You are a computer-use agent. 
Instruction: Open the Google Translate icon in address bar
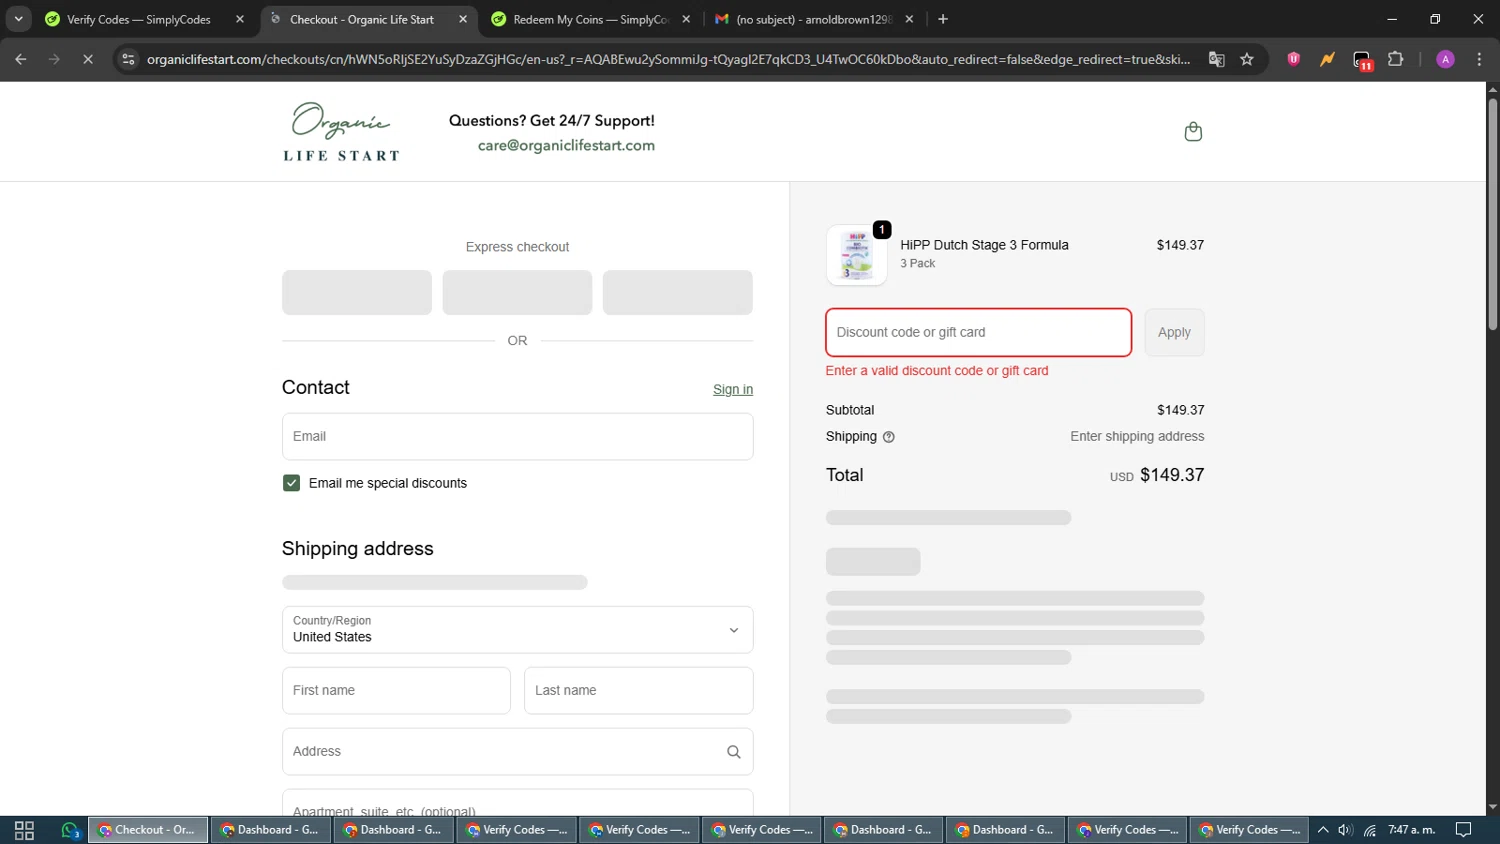(1216, 60)
